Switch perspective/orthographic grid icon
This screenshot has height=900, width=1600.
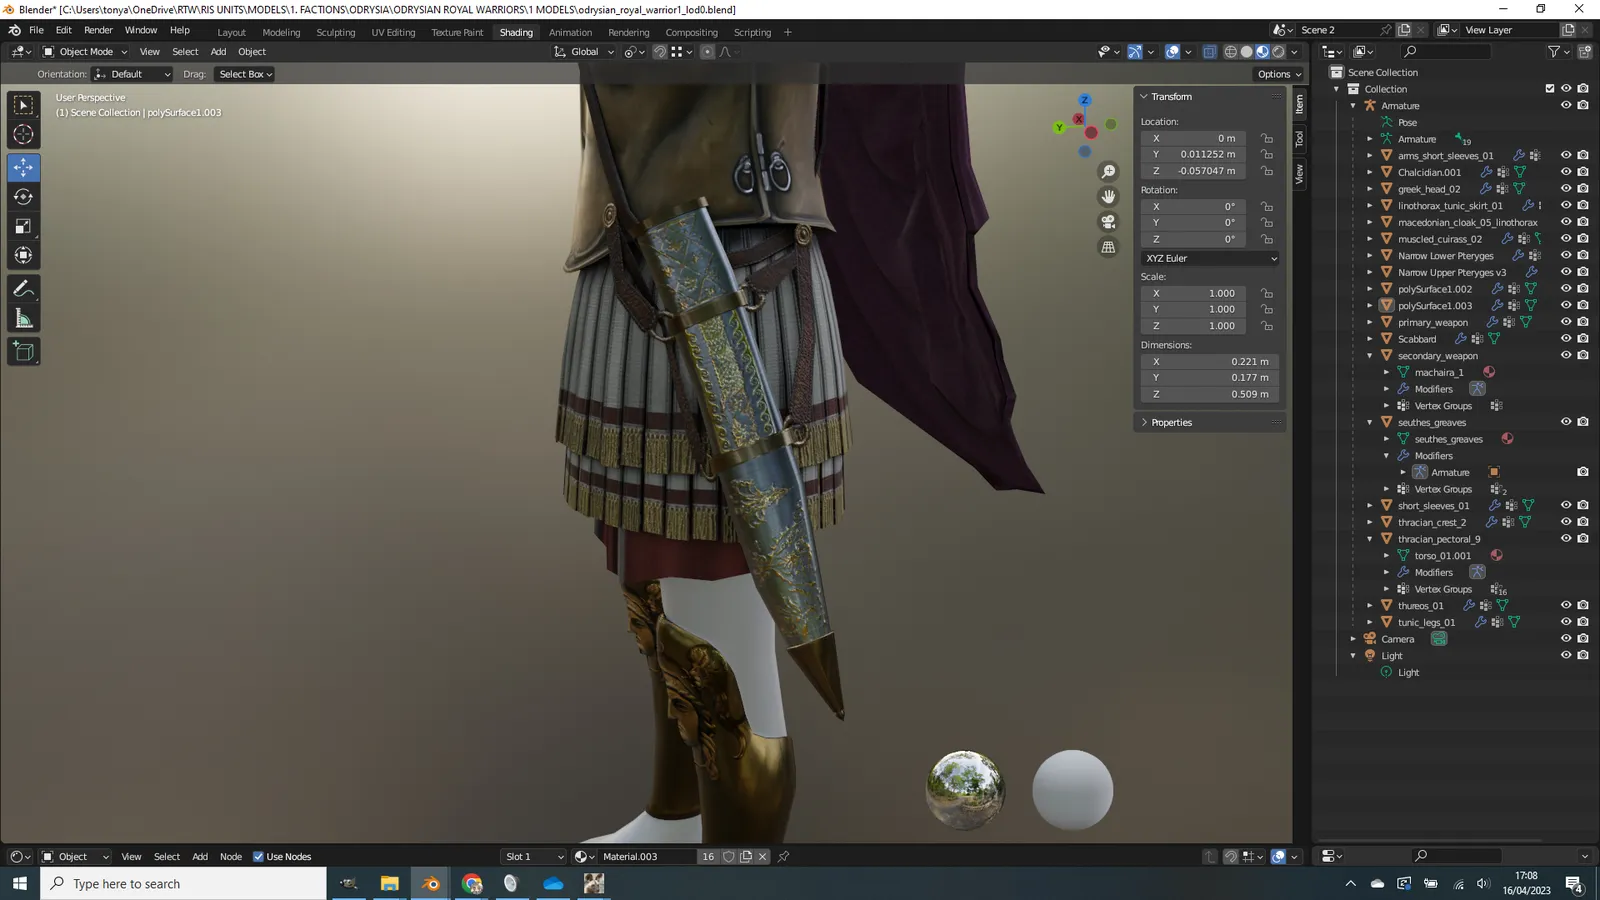coord(1108,247)
